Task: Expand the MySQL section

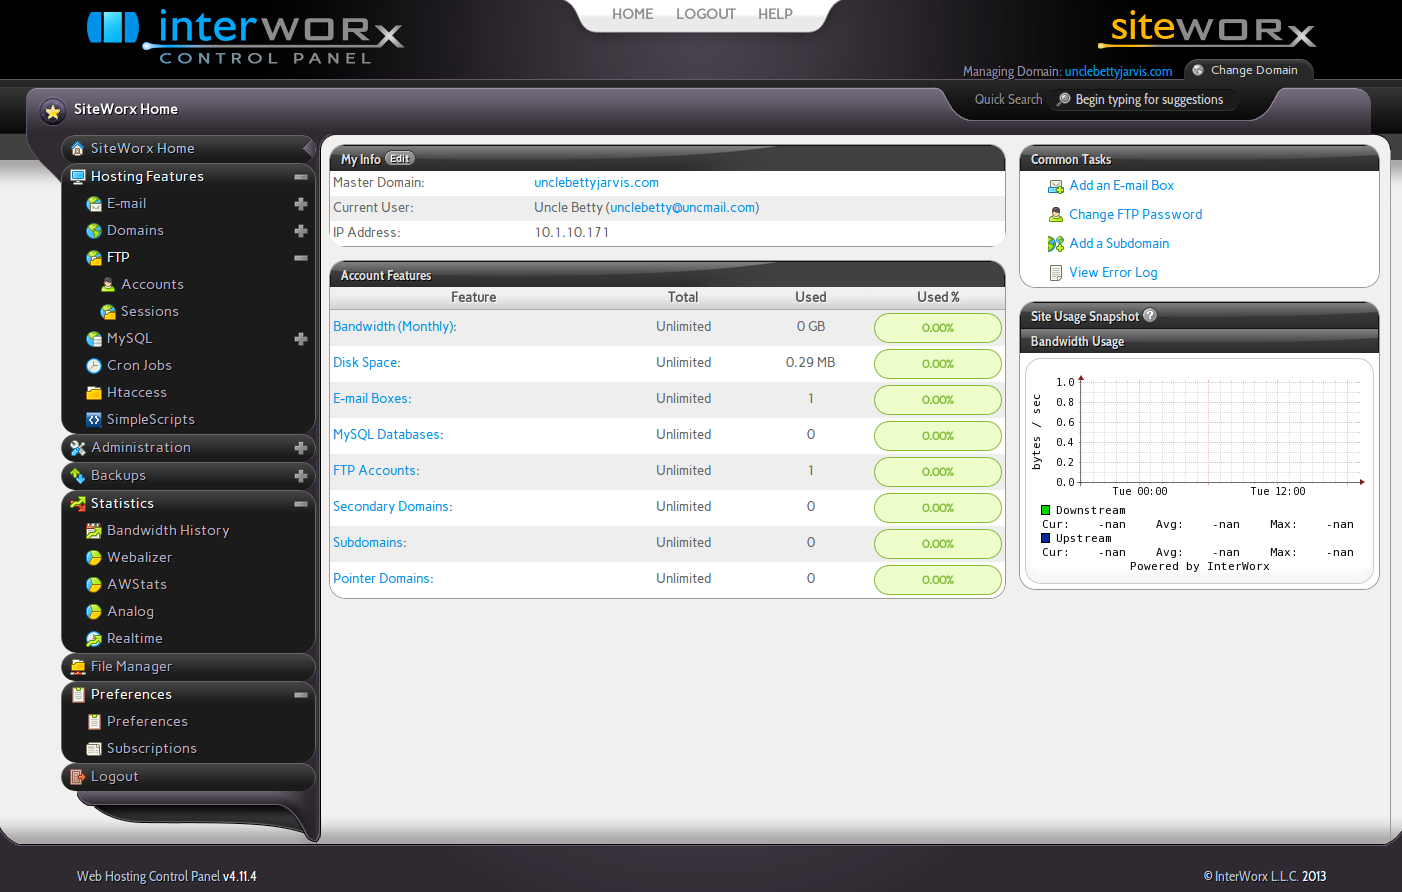Action: pos(300,338)
